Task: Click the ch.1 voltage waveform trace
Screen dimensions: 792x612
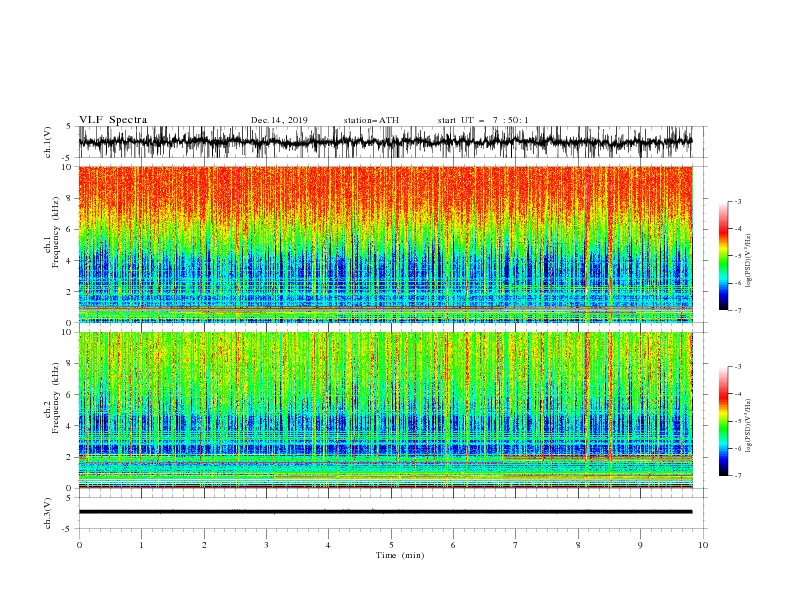Action: coord(385,142)
